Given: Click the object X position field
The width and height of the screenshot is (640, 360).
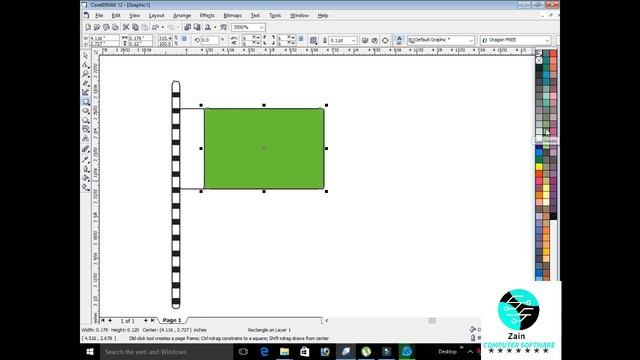Looking at the screenshot, I should click(x=104, y=38).
